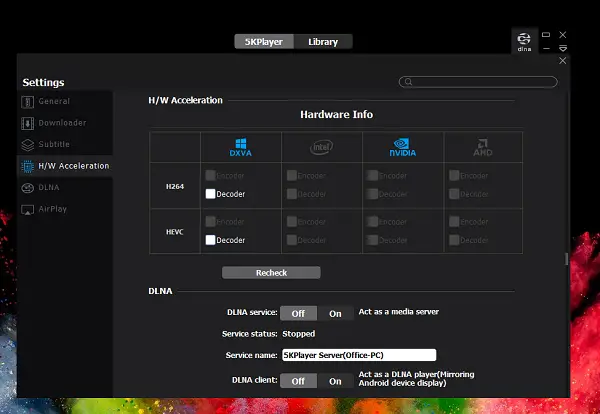
Task: Open the title bar dropdown arrow menu
Action: pyautogui.click(x=562, y=49)
